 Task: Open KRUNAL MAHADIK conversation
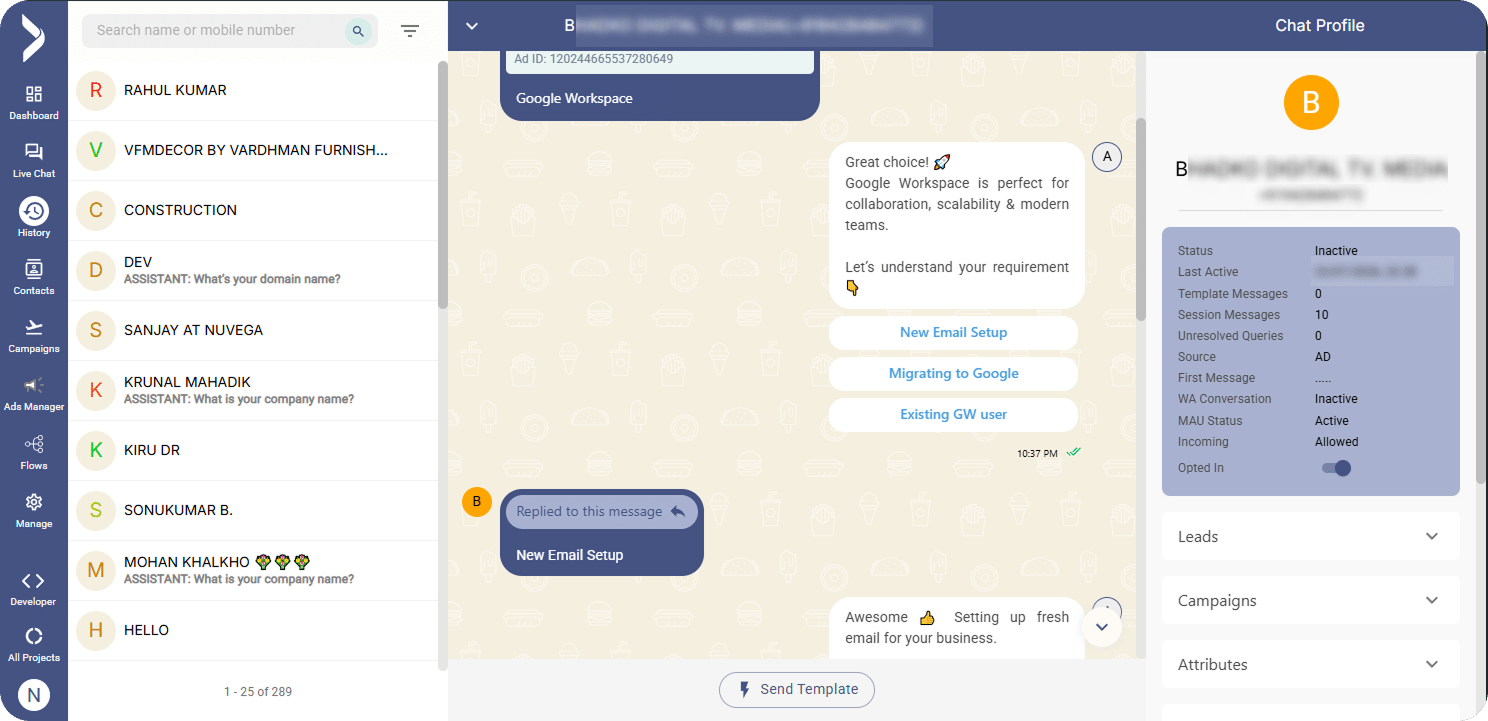click(253, 391)
